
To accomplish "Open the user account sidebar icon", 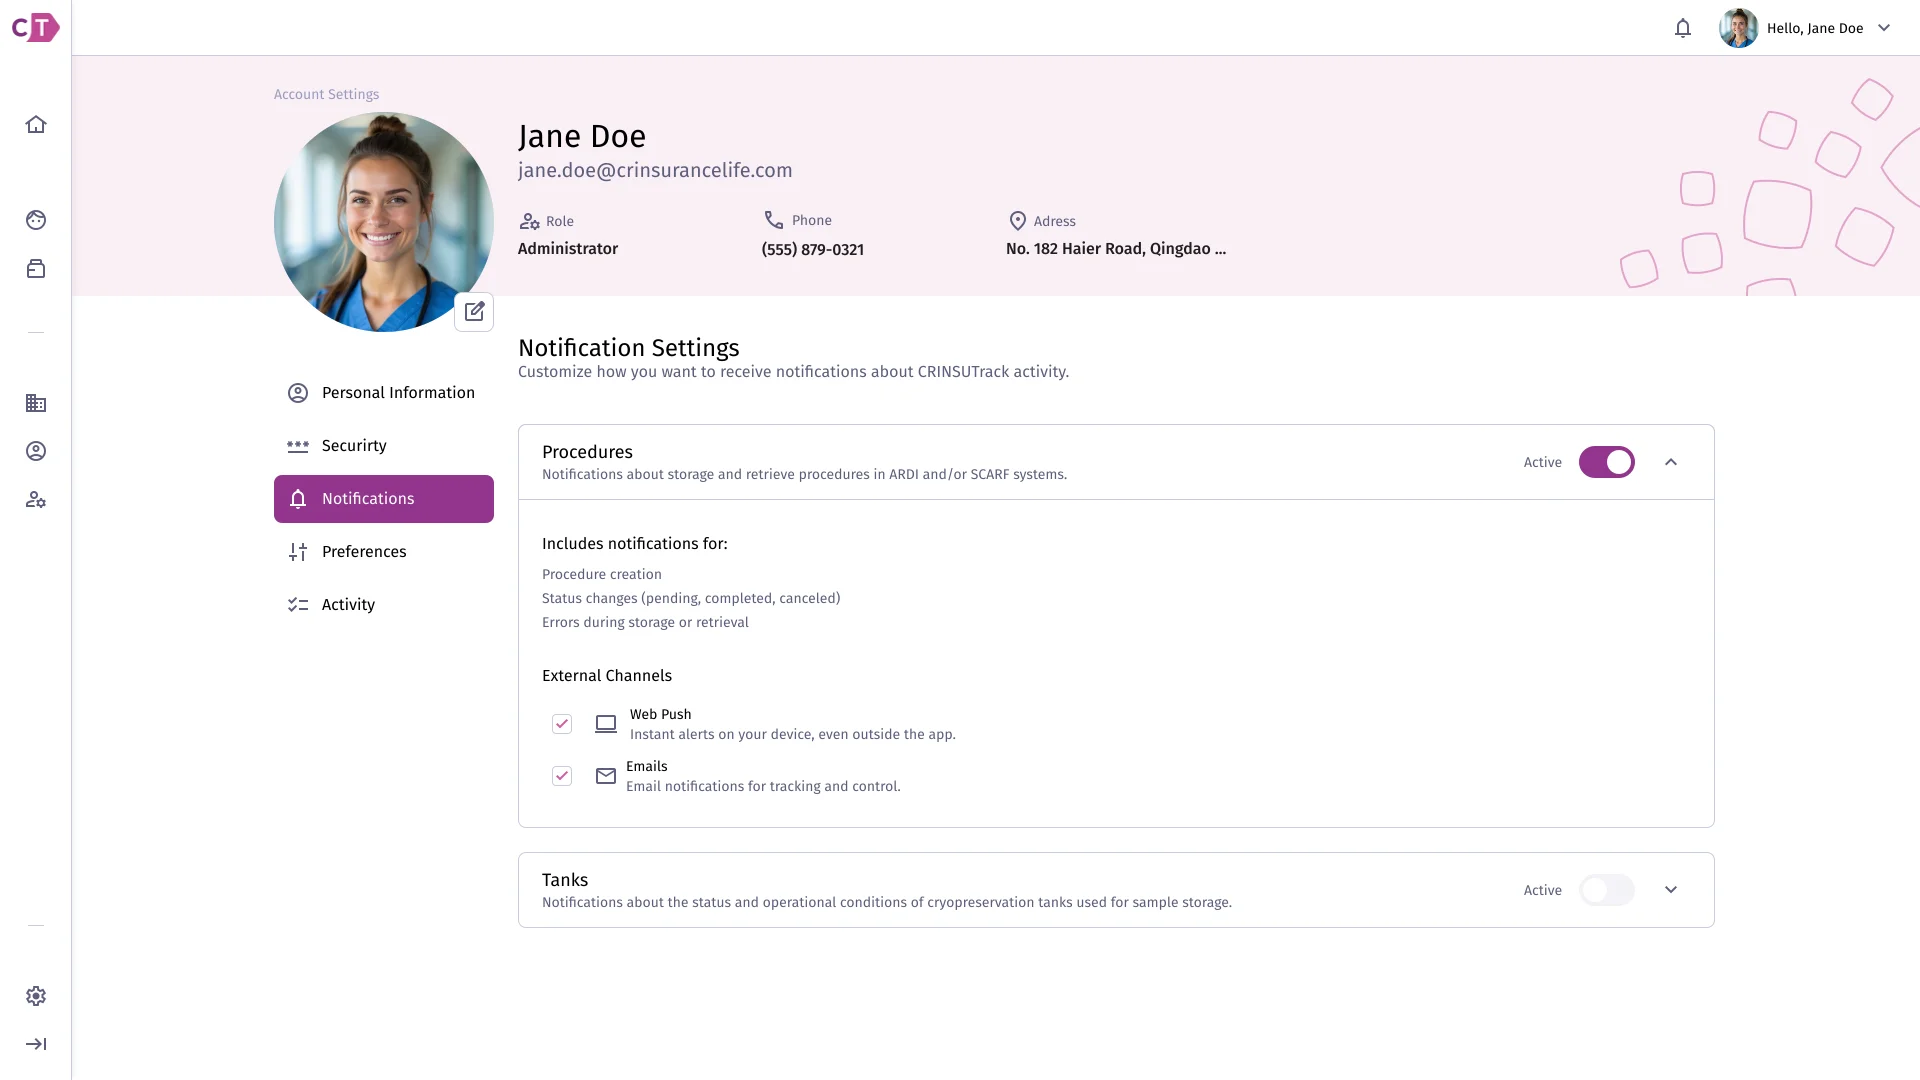I will coord(36,451).
